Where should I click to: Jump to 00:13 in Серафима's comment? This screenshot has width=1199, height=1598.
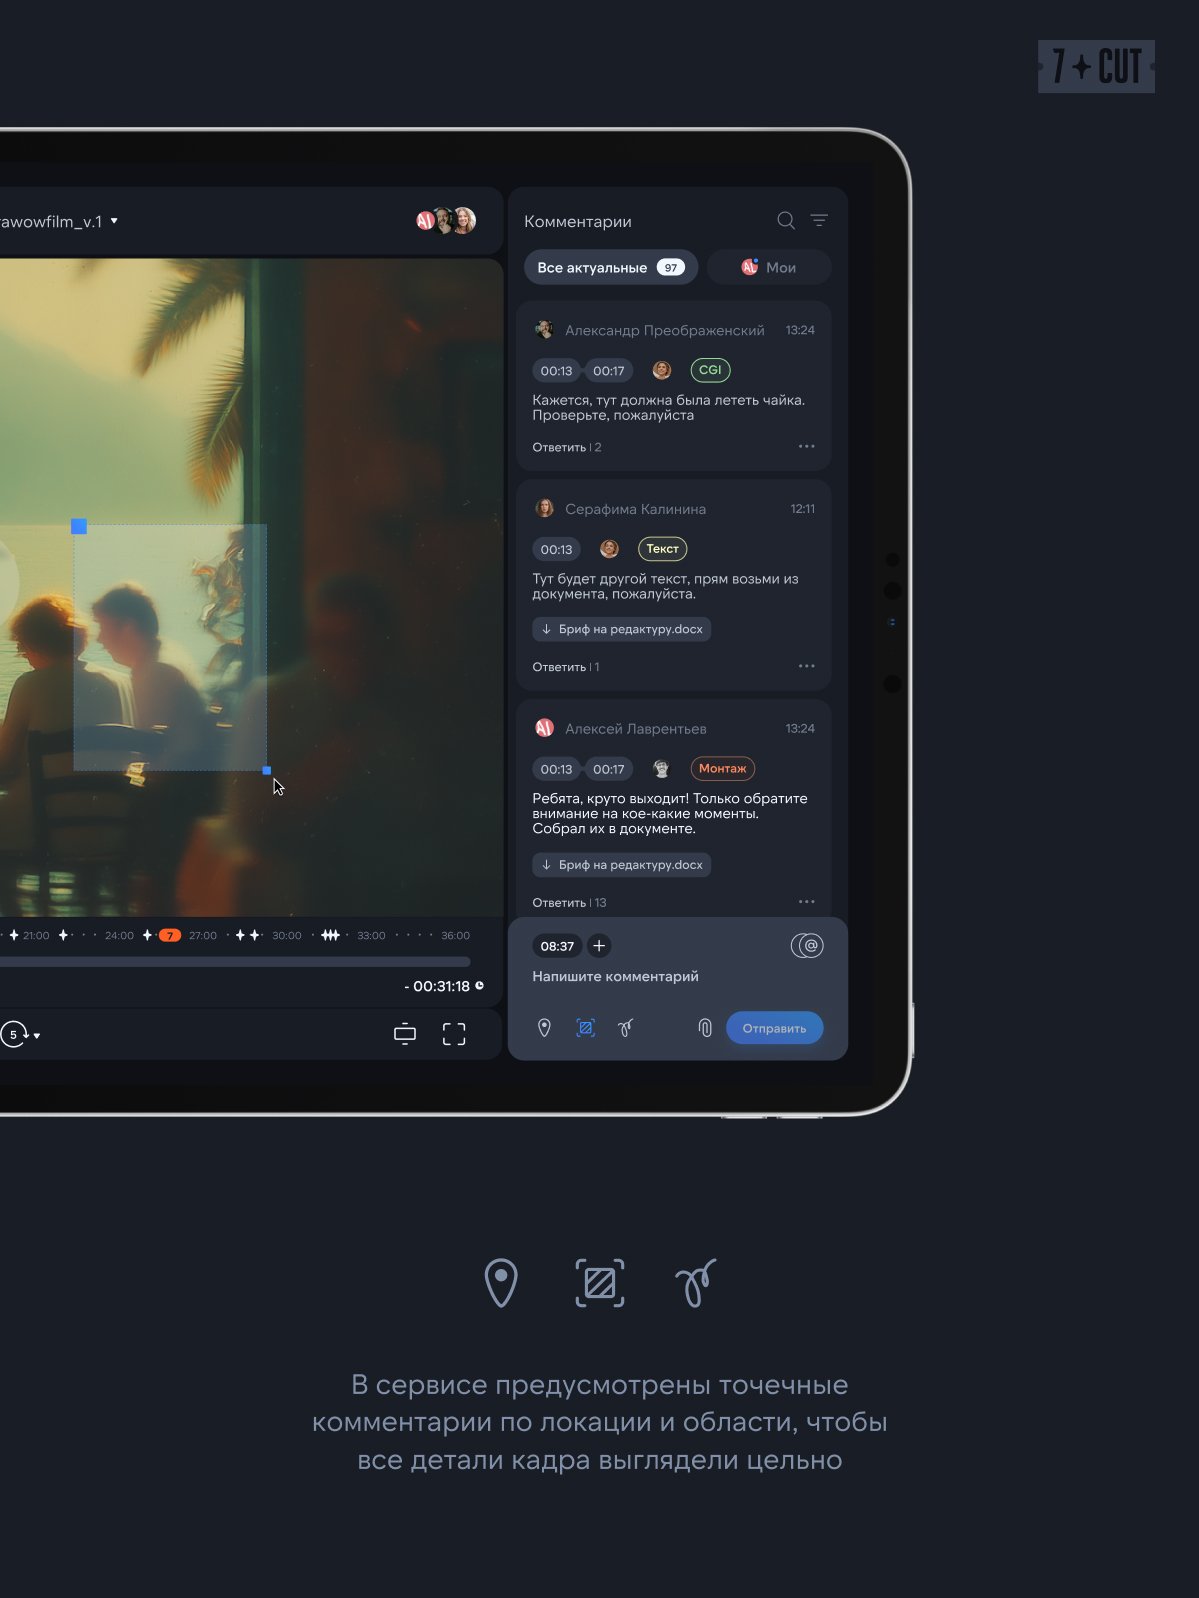(x=556, y=550)
